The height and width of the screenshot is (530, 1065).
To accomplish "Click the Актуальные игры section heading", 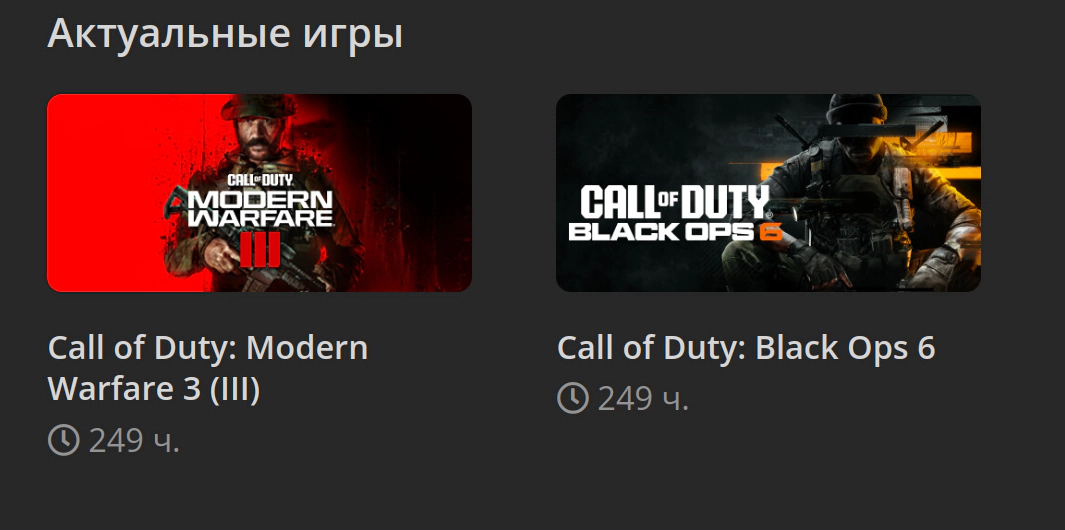I will click(225, 33).
